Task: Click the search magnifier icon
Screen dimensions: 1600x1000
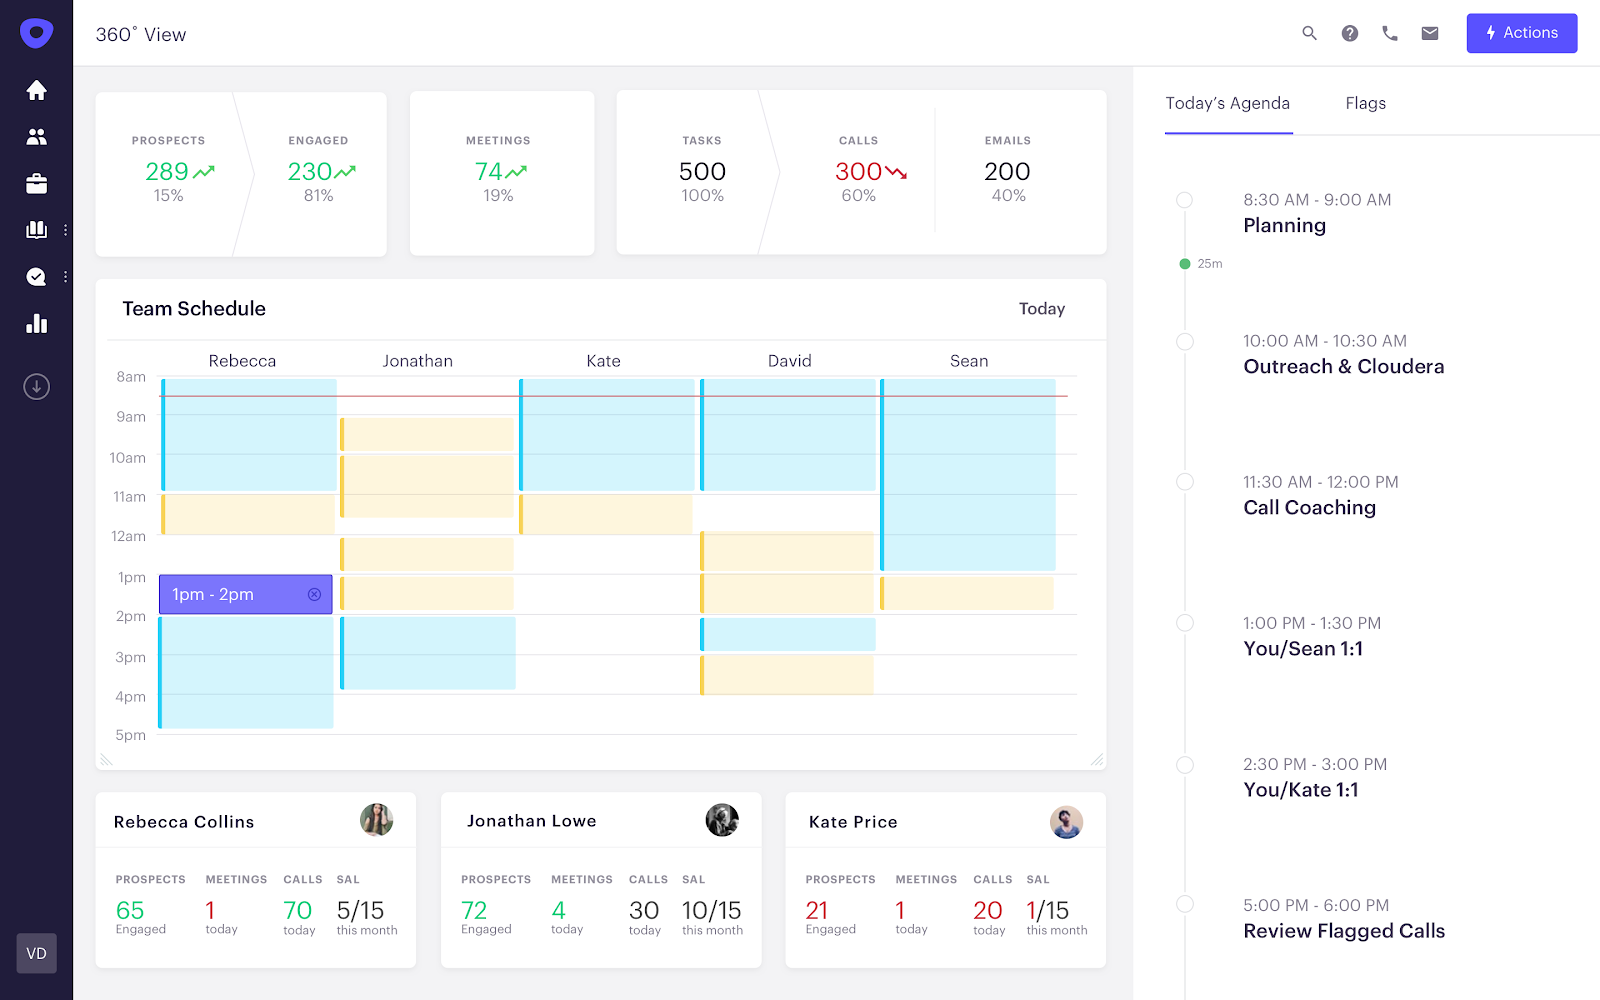Action: pos(1309,33)
